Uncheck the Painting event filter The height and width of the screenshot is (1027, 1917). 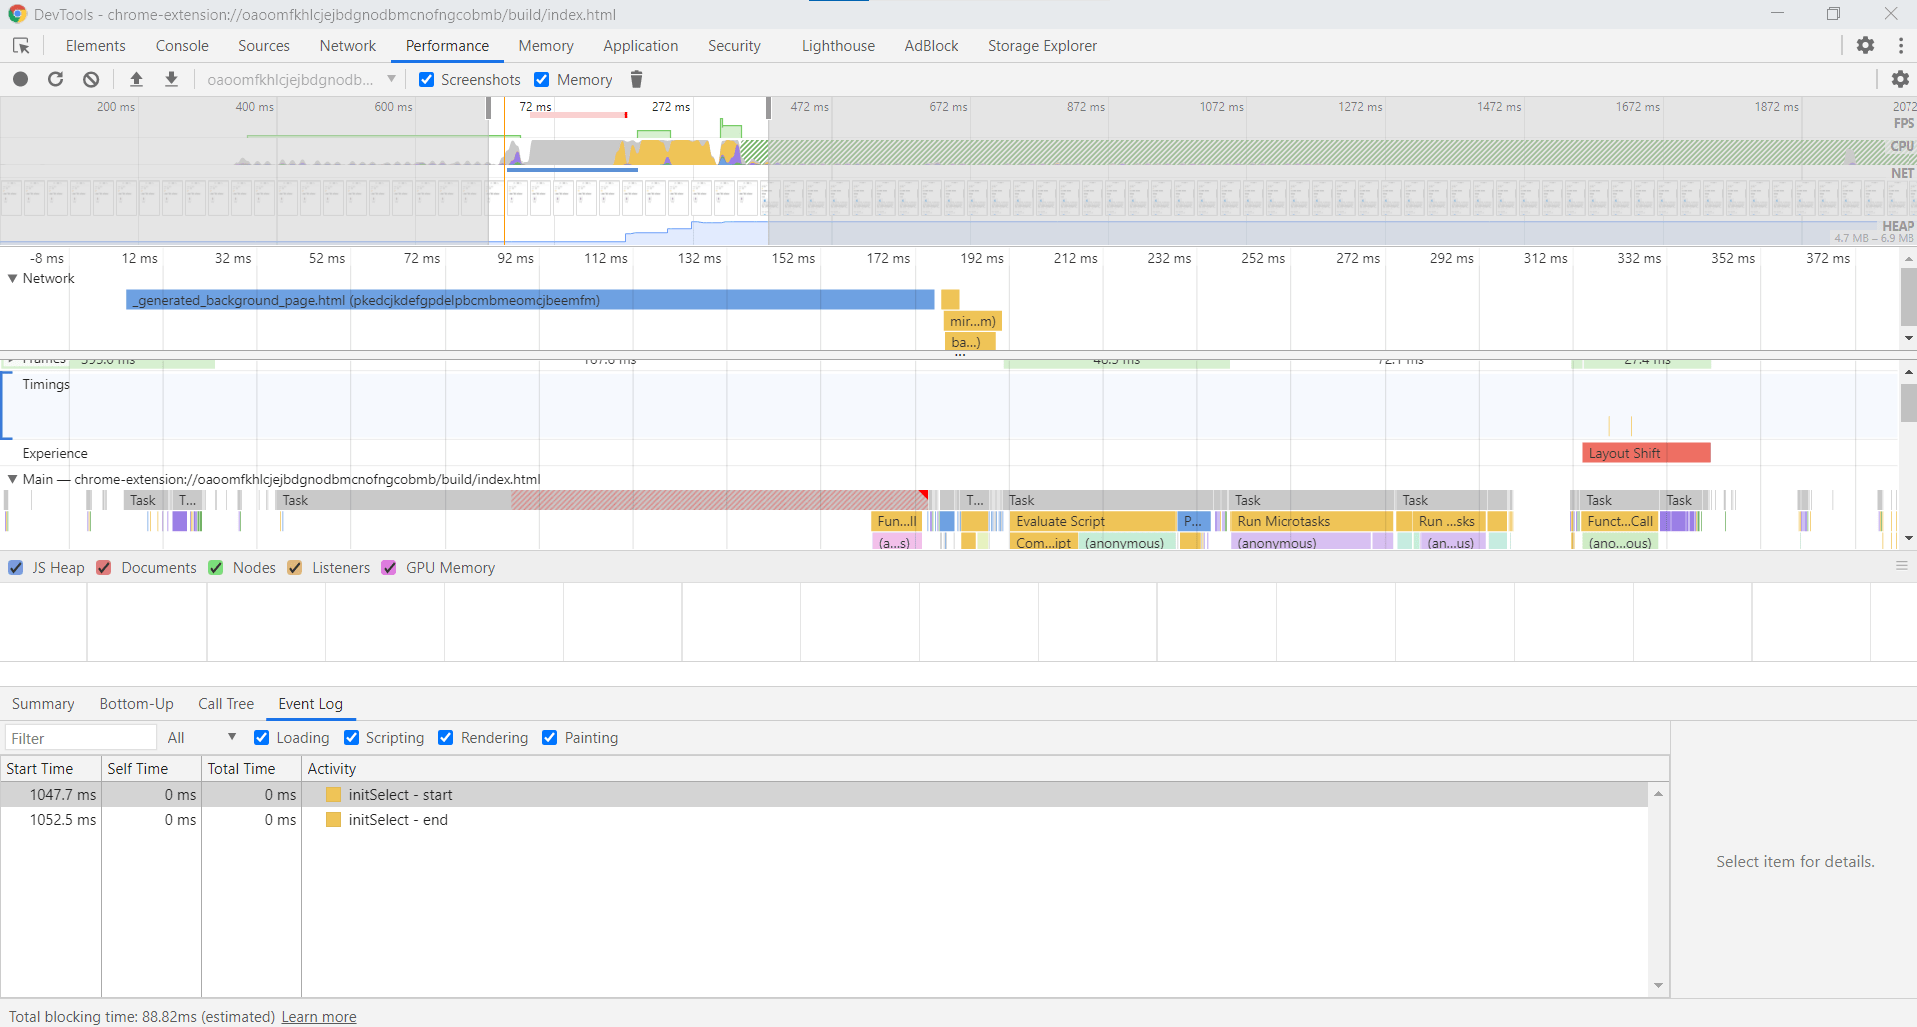point(550,737)
